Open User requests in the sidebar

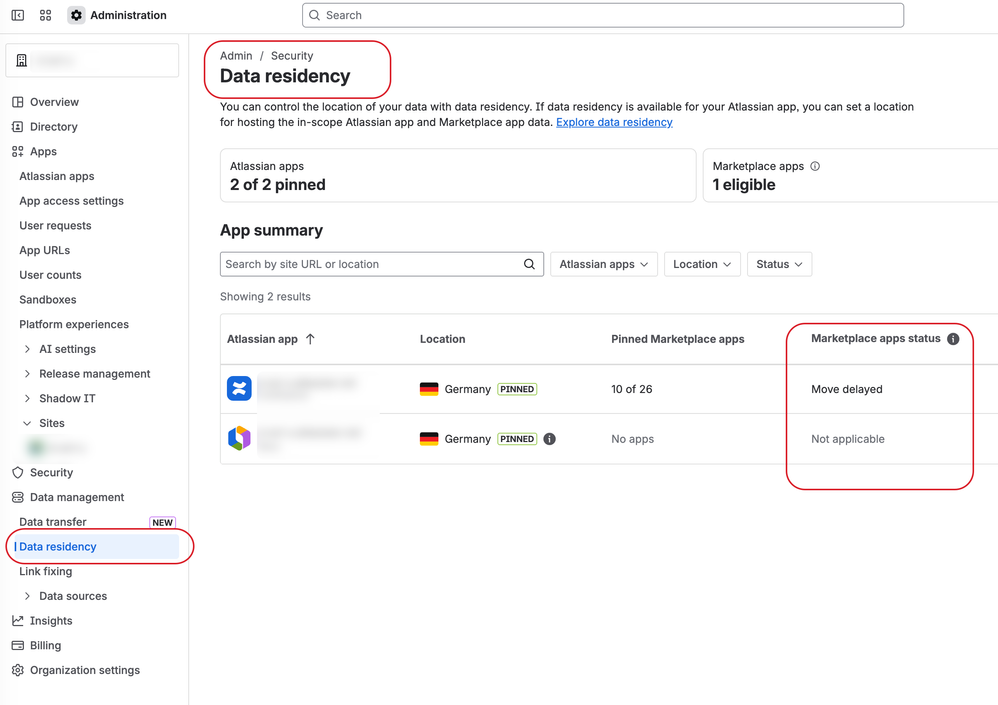pyautogui.click(x=55, y=226)
